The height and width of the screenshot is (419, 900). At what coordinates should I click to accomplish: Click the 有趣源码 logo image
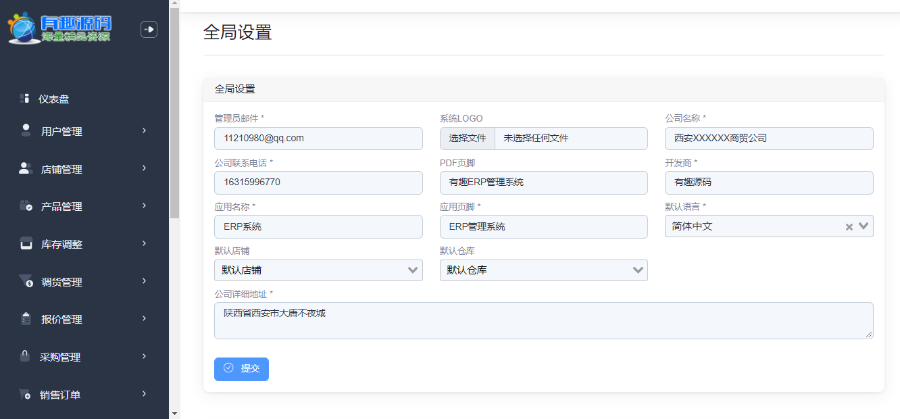click(60, 29)
